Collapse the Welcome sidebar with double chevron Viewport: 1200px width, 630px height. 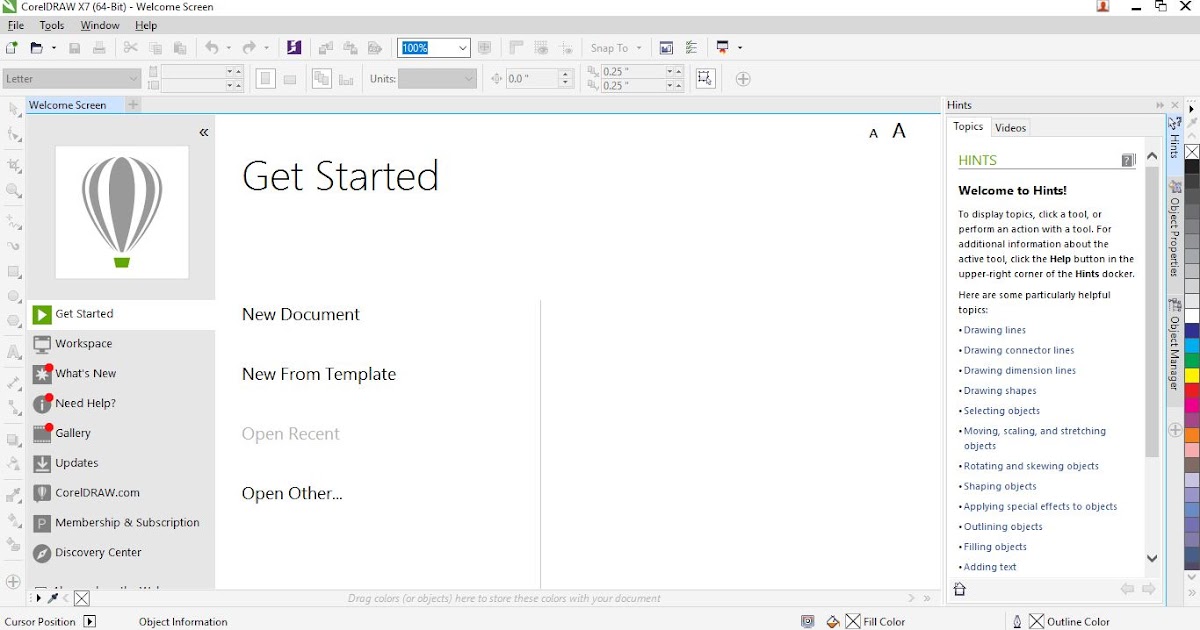click(204, 132)
